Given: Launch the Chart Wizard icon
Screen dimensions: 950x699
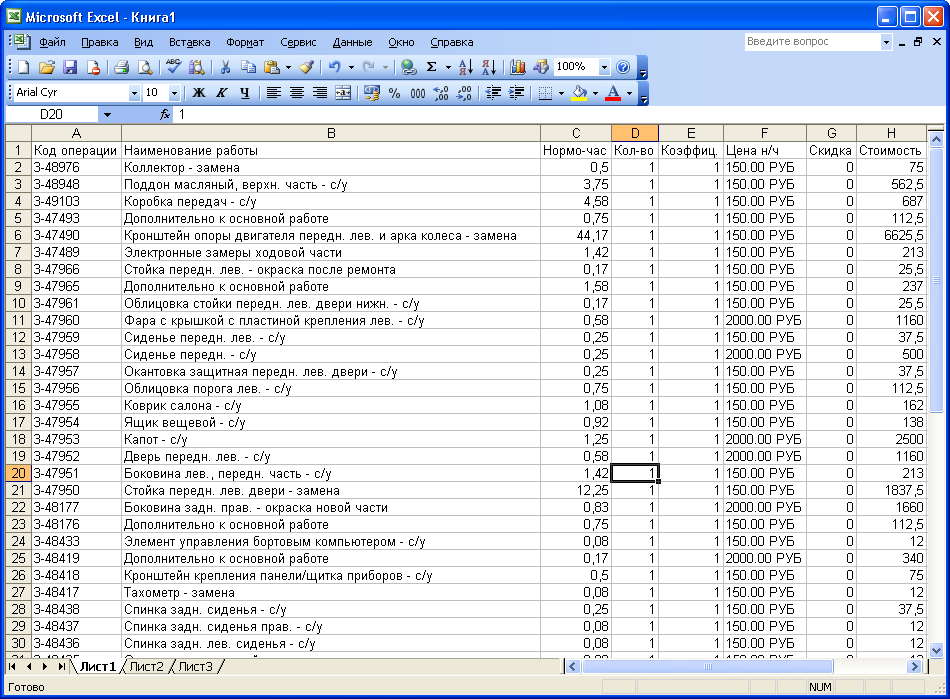Looking at the screenshot, I should (x=517, y=67).
